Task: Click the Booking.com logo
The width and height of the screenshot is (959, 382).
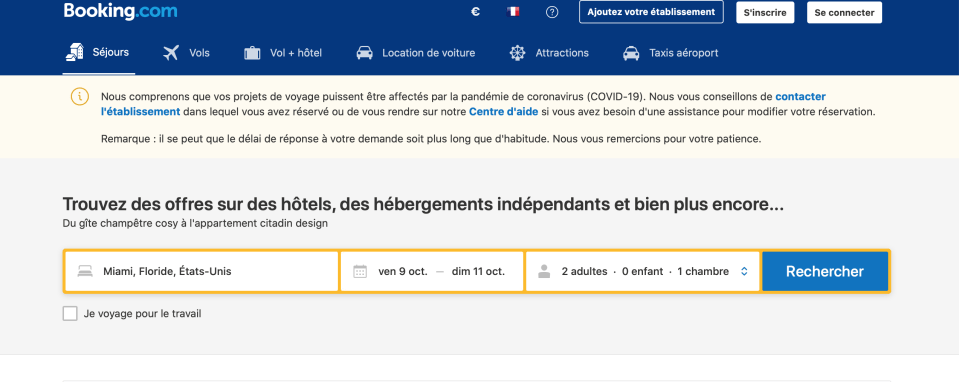Action: click(x=120, y=11)
